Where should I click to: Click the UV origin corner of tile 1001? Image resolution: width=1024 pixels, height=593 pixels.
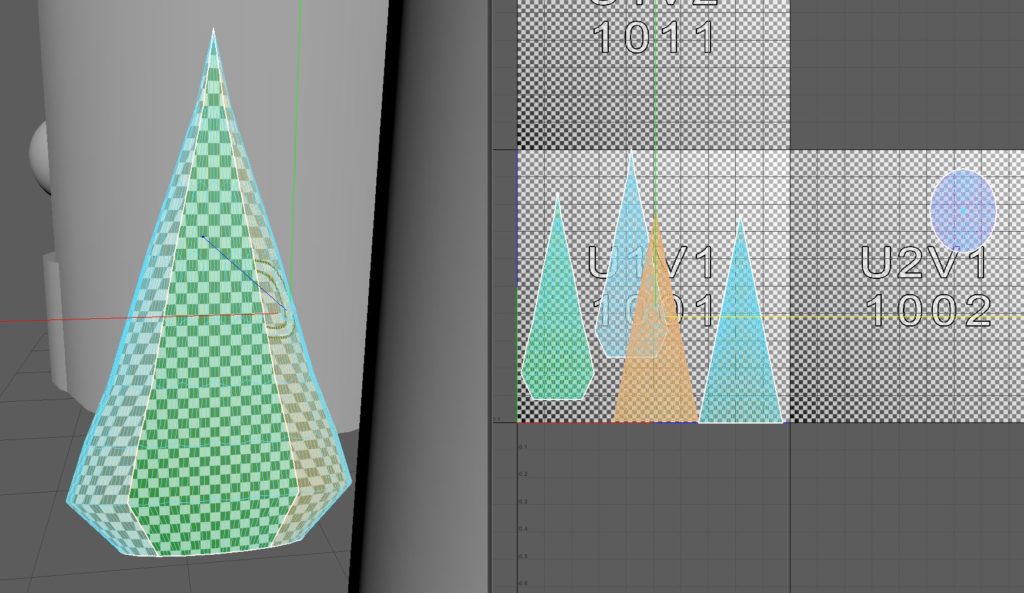pyautogui.click(x=517, y=422)
